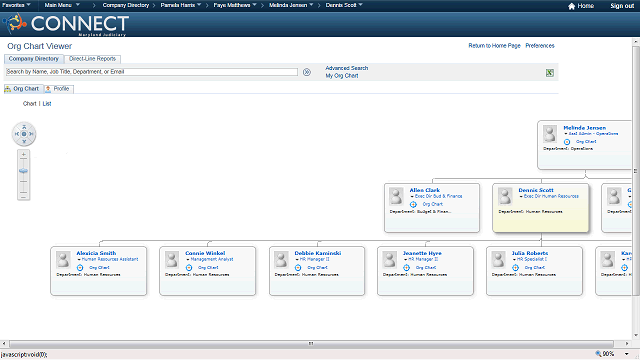Click the horizontal scrollbar thumb

pos(311,344)
